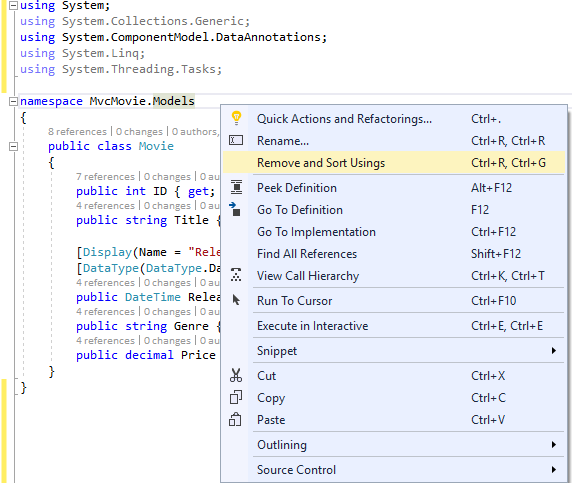Collapse the MvcMovie.Models namespace block
Screen dimensions: 572x483
pos(13,101)
